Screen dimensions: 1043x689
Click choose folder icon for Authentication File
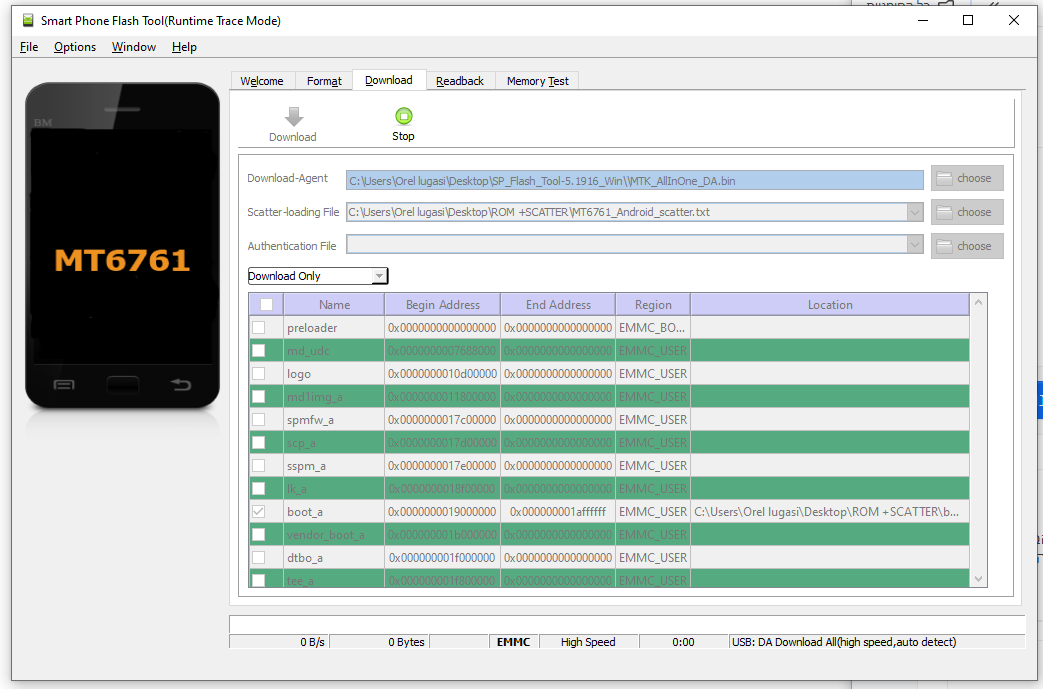944,246
